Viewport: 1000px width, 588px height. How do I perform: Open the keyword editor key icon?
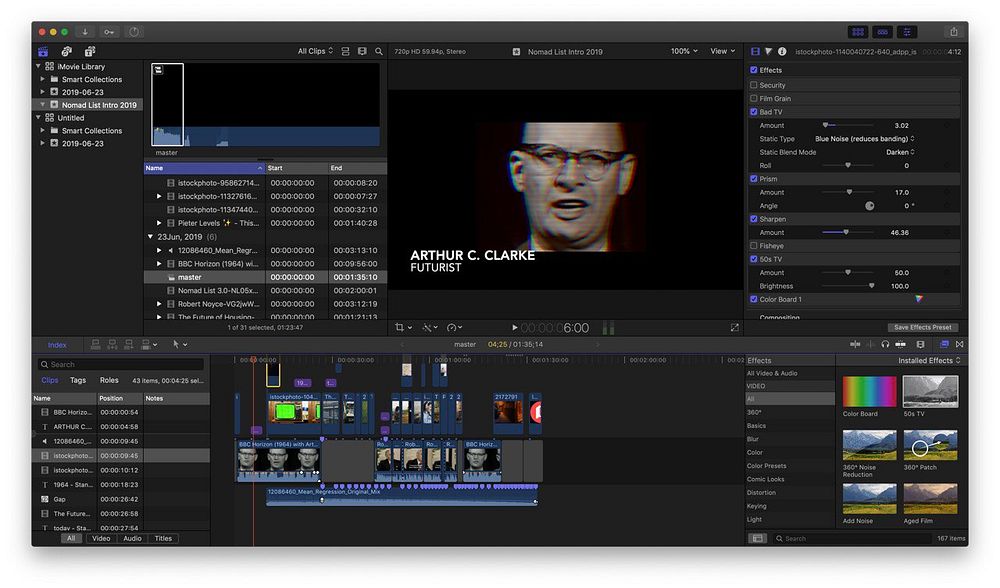(108, 32)
